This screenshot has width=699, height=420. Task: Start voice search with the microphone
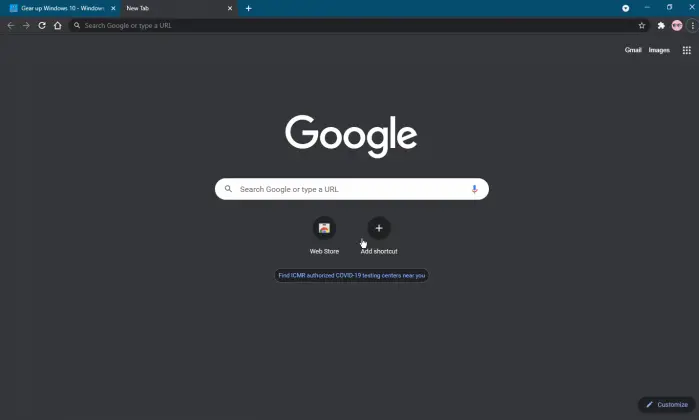[474, 189]
